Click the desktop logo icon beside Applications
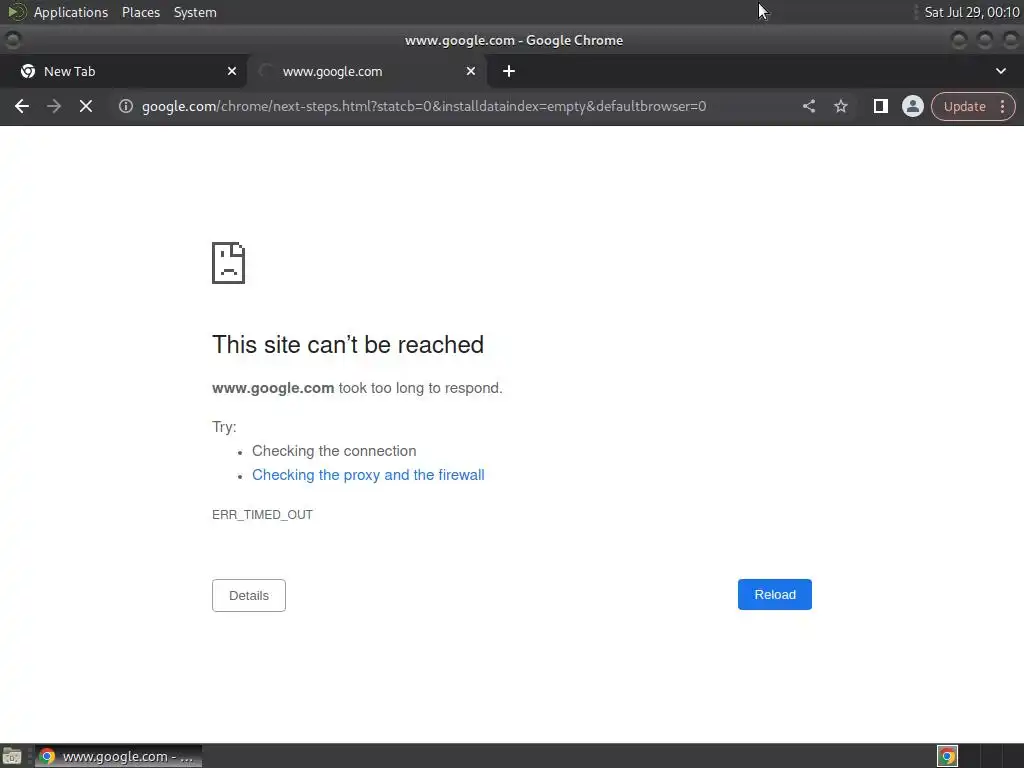Screen dimensions: 1024x768 click(x=17, y=12)
